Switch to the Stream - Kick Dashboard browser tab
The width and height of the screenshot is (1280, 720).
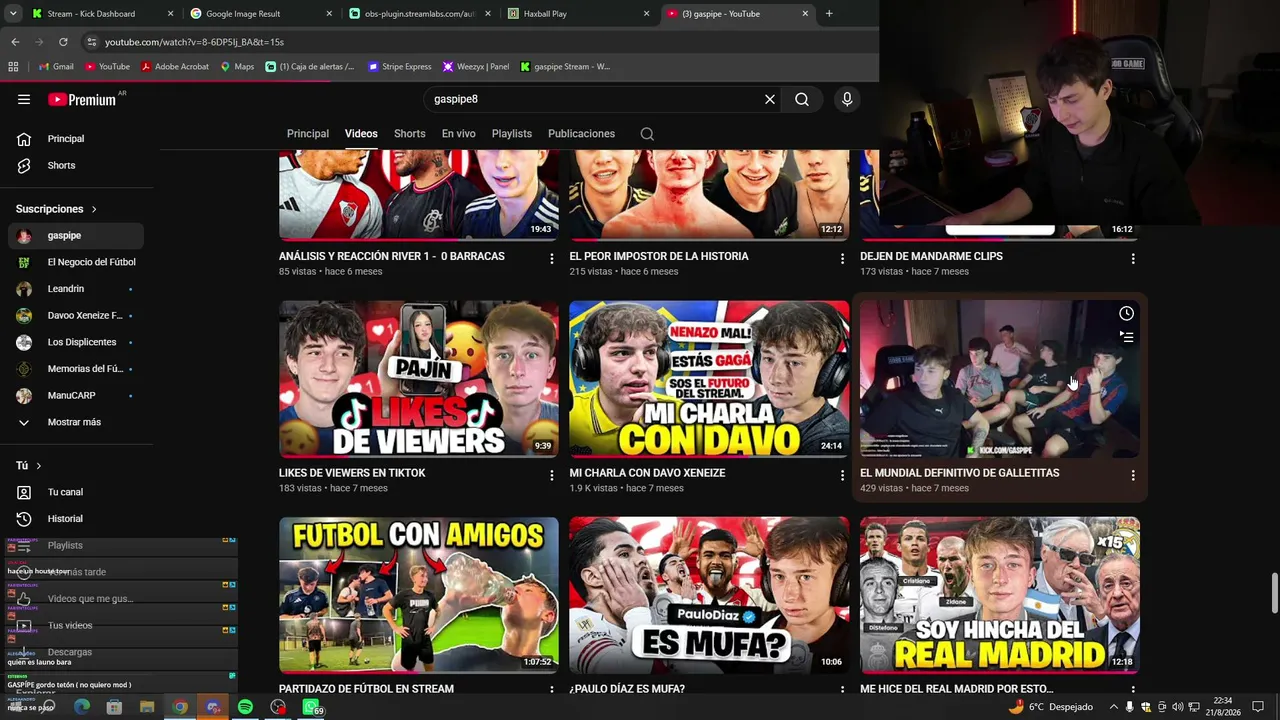pyautogui.click(x=102, y=14)
